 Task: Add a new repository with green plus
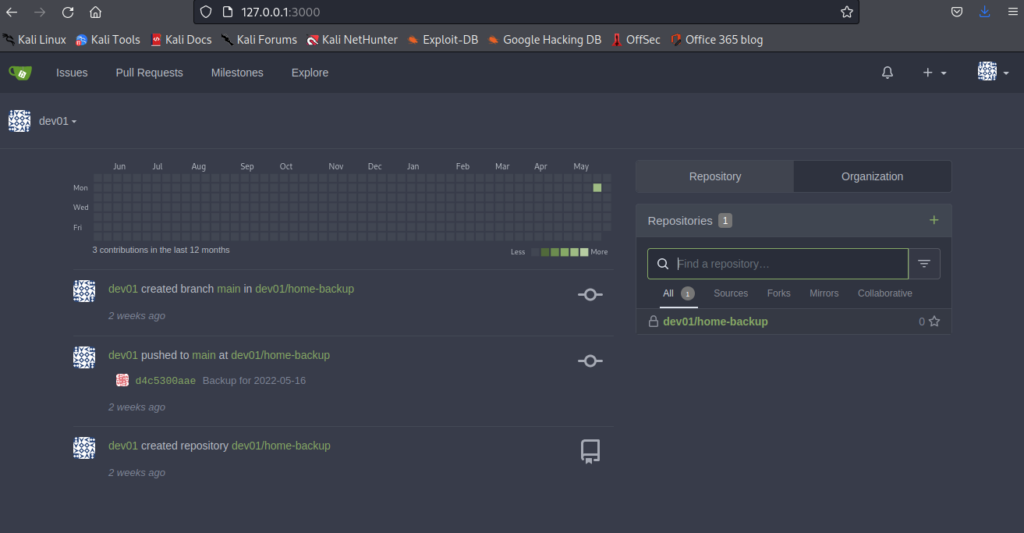coord(934,220)
